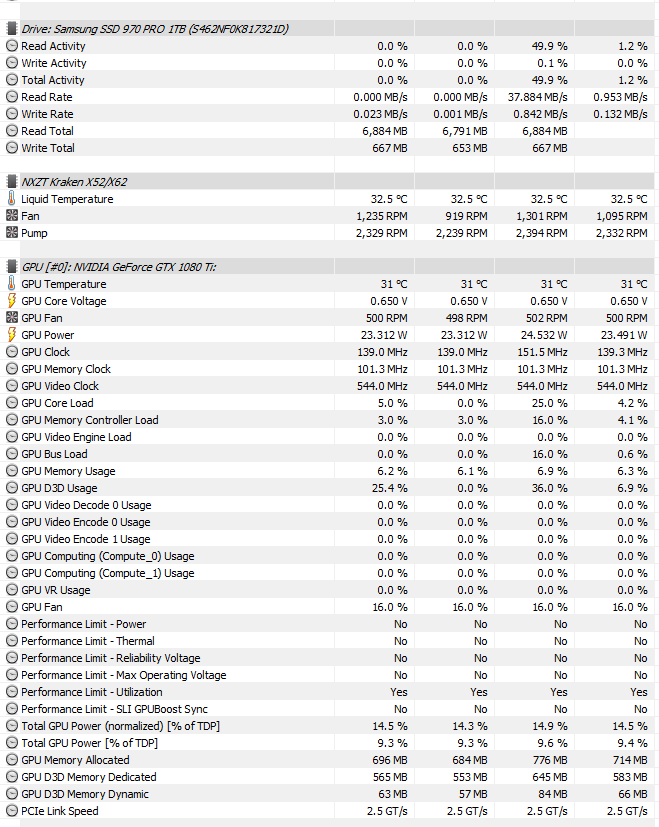
Task: Select the Total GPU Power [% of TDP] row
Action: tap(329, 743)
